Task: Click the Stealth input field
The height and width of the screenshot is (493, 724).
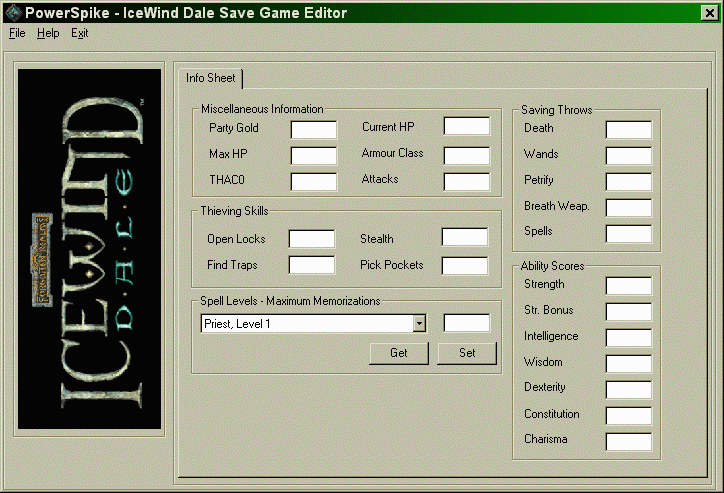Action: [x=465, y=237]
